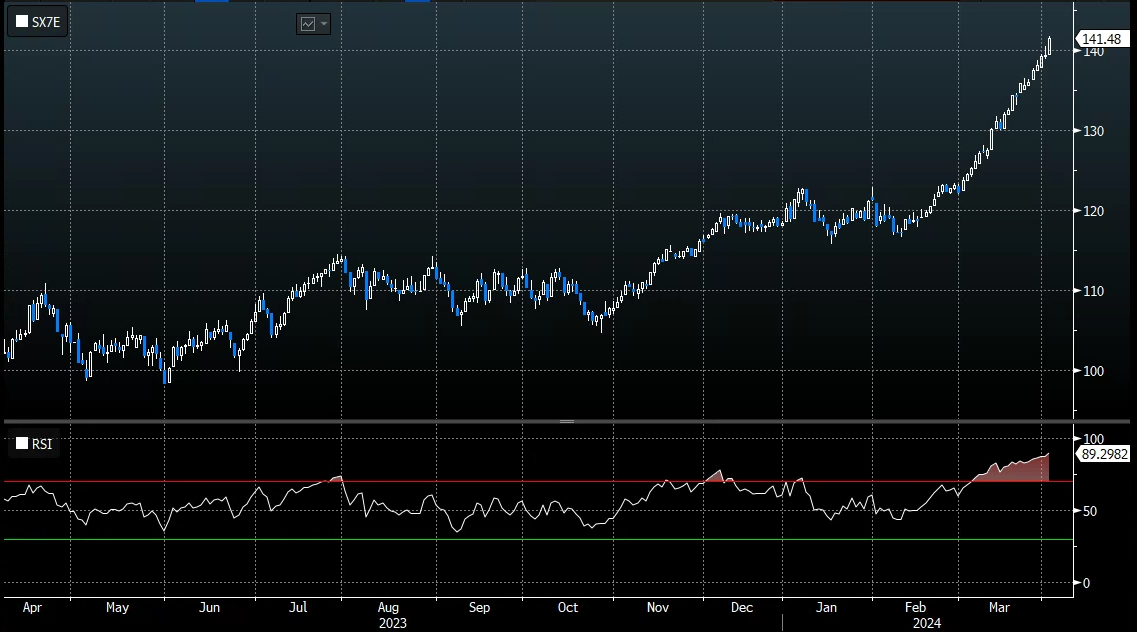Click the 89.2982 RSI value tag
The width and height of the screenshot is (1137, 632).
pos(1104,454)
